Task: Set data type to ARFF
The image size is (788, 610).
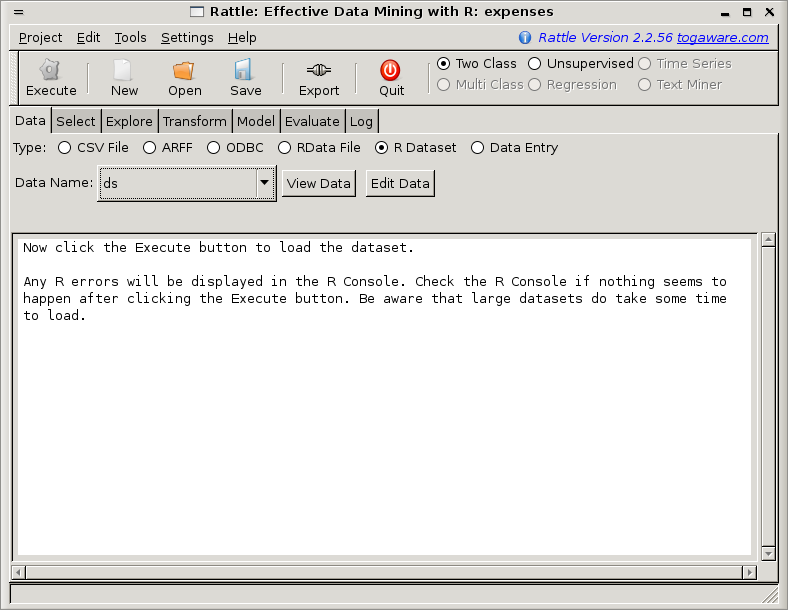Action: [x=149, y=148]
